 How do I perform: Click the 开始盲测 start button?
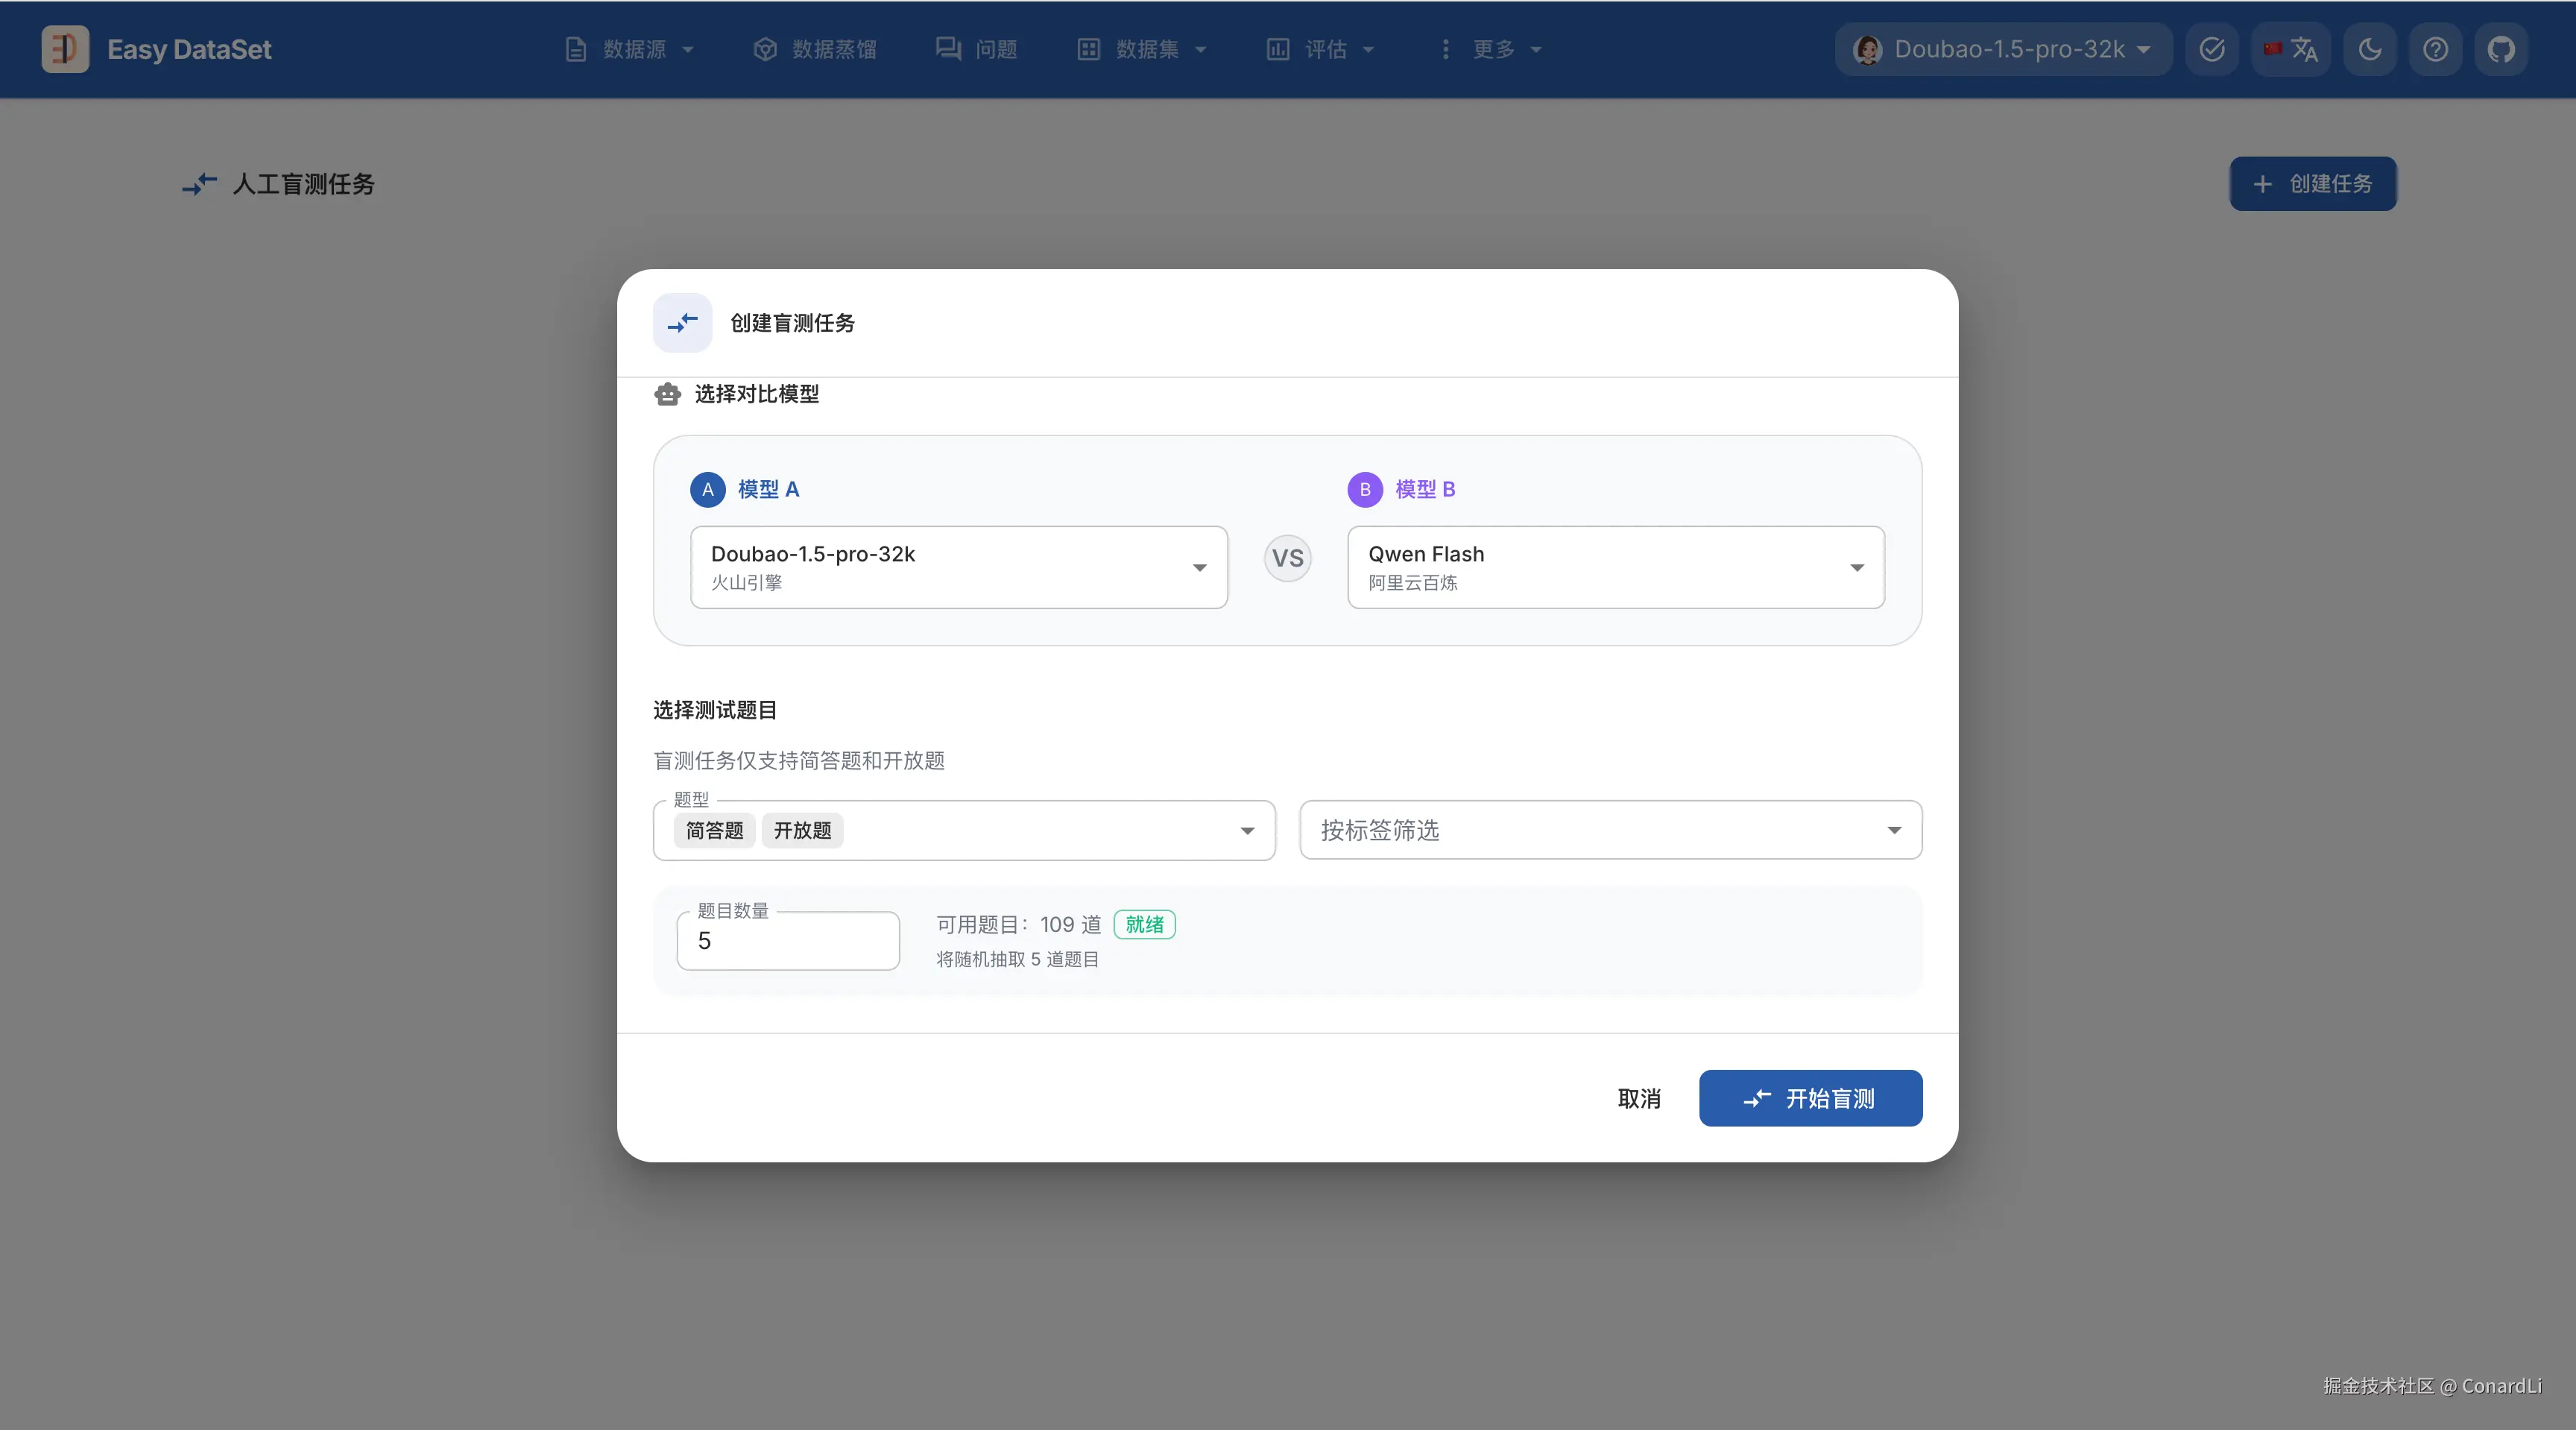pos(1810,1098)
